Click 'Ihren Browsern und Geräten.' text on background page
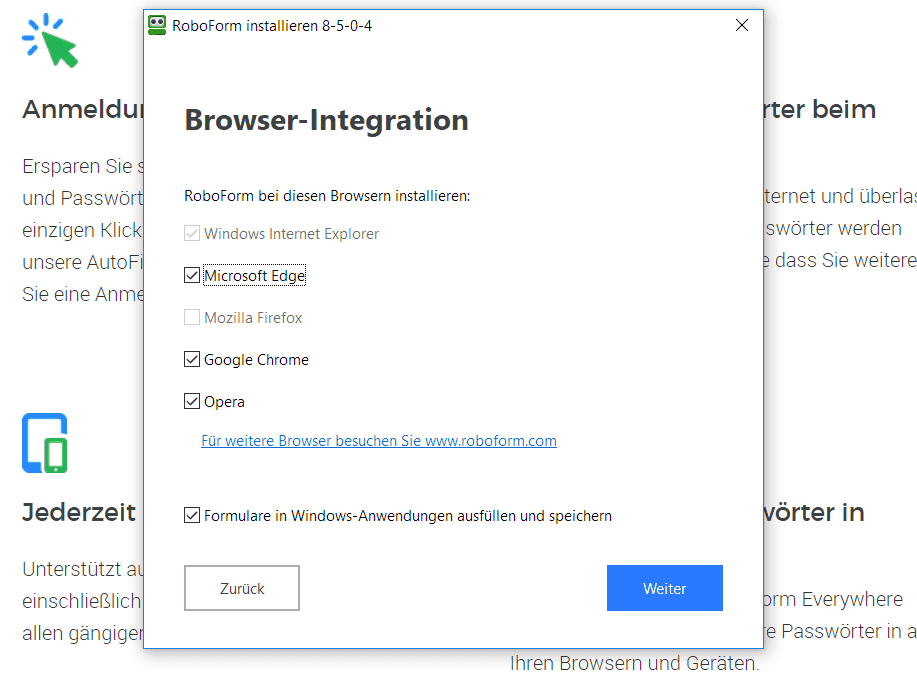Screen dimensions: 917x679 pyautogui.click(x=635, y=663)
